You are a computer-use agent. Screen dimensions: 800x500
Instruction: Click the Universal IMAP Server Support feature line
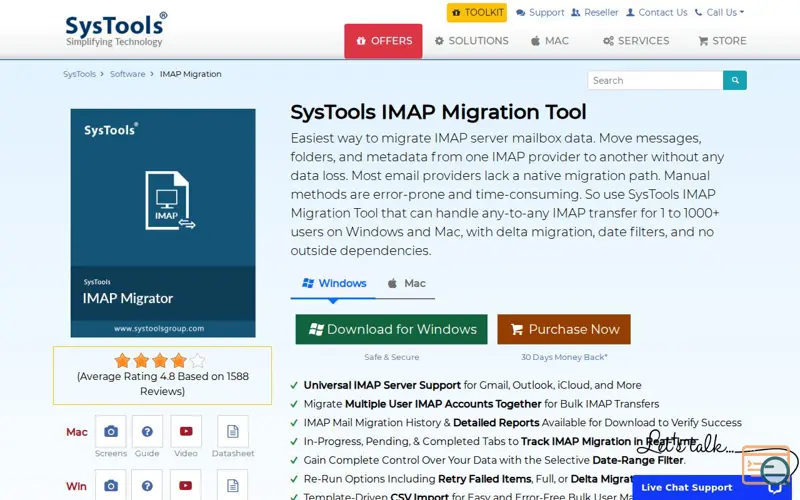[472, 385]
